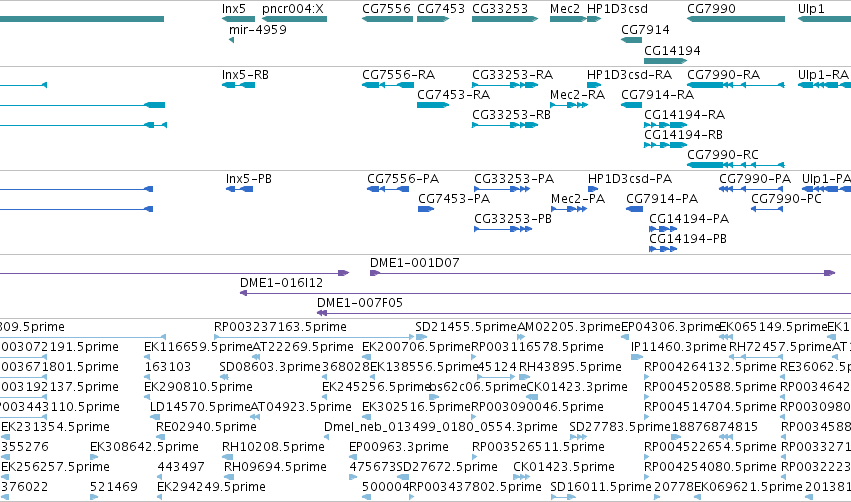Screen dimensions: 851x502
Task: Open the CG7914-RA transcript
Action: pyautogui.click(x=632, y=105)
